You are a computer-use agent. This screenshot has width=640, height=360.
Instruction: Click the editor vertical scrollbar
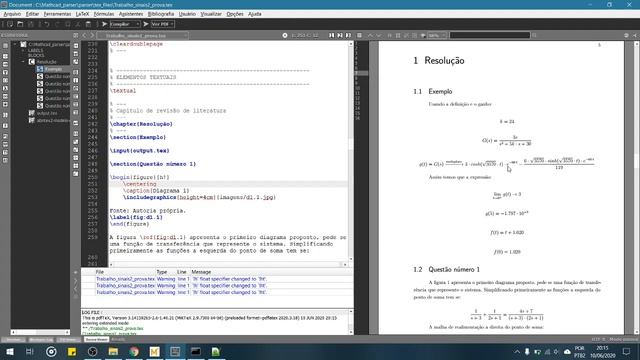point(351,151)
